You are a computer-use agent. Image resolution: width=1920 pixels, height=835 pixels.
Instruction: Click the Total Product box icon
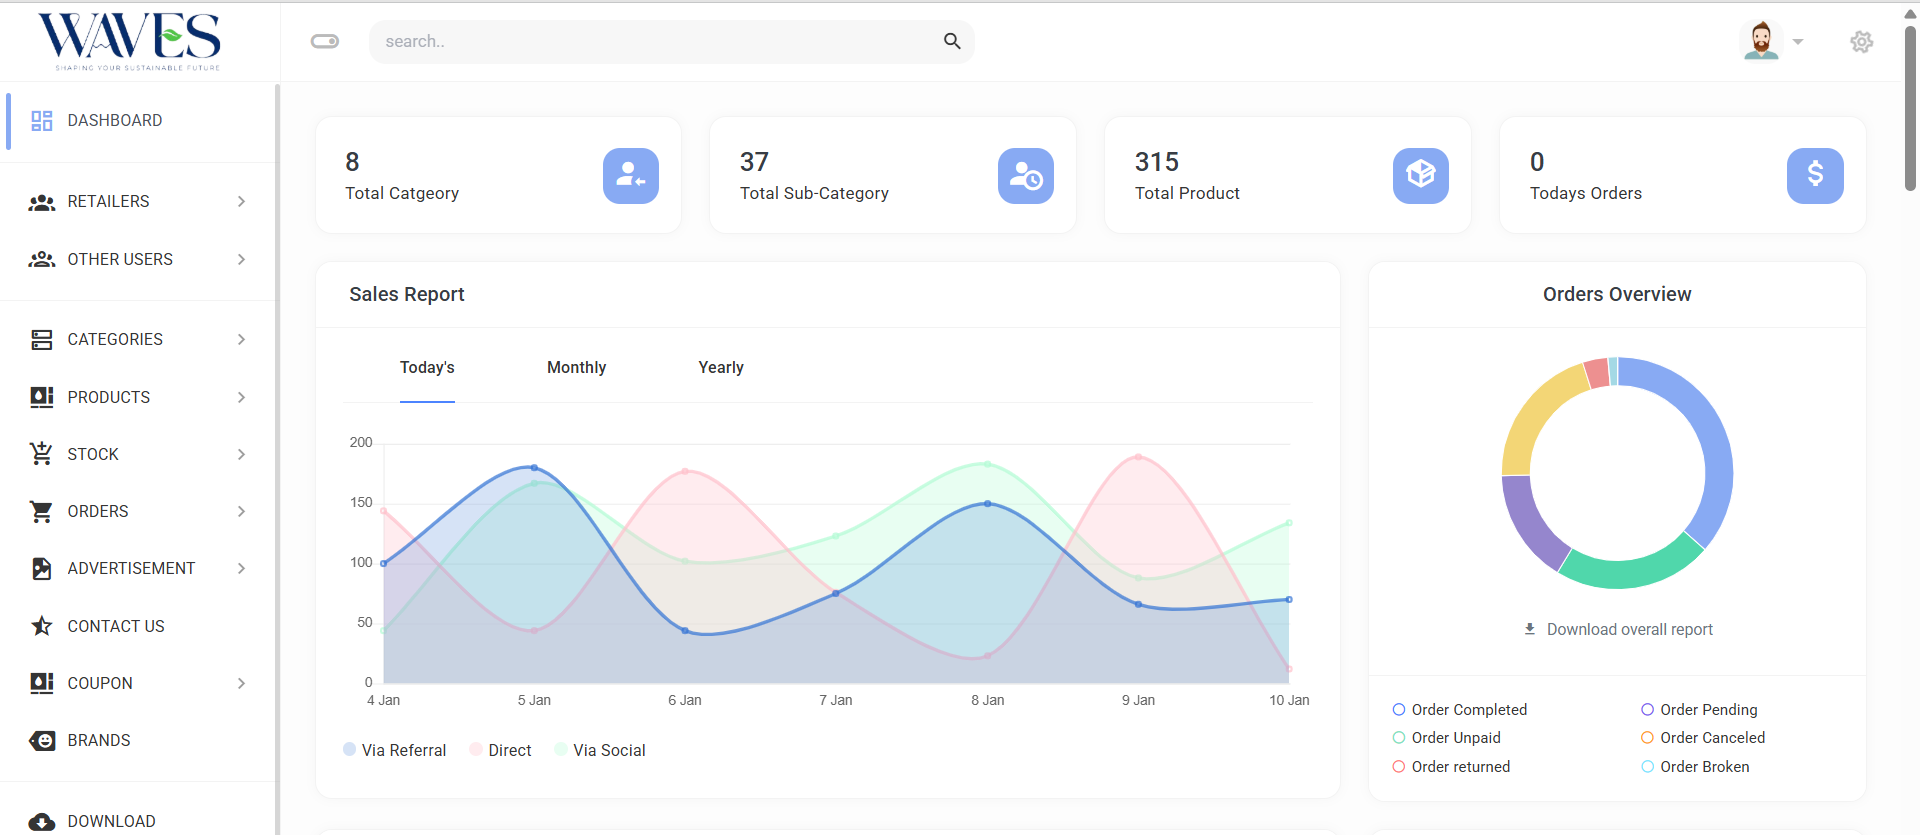(x=1420, y=176)
